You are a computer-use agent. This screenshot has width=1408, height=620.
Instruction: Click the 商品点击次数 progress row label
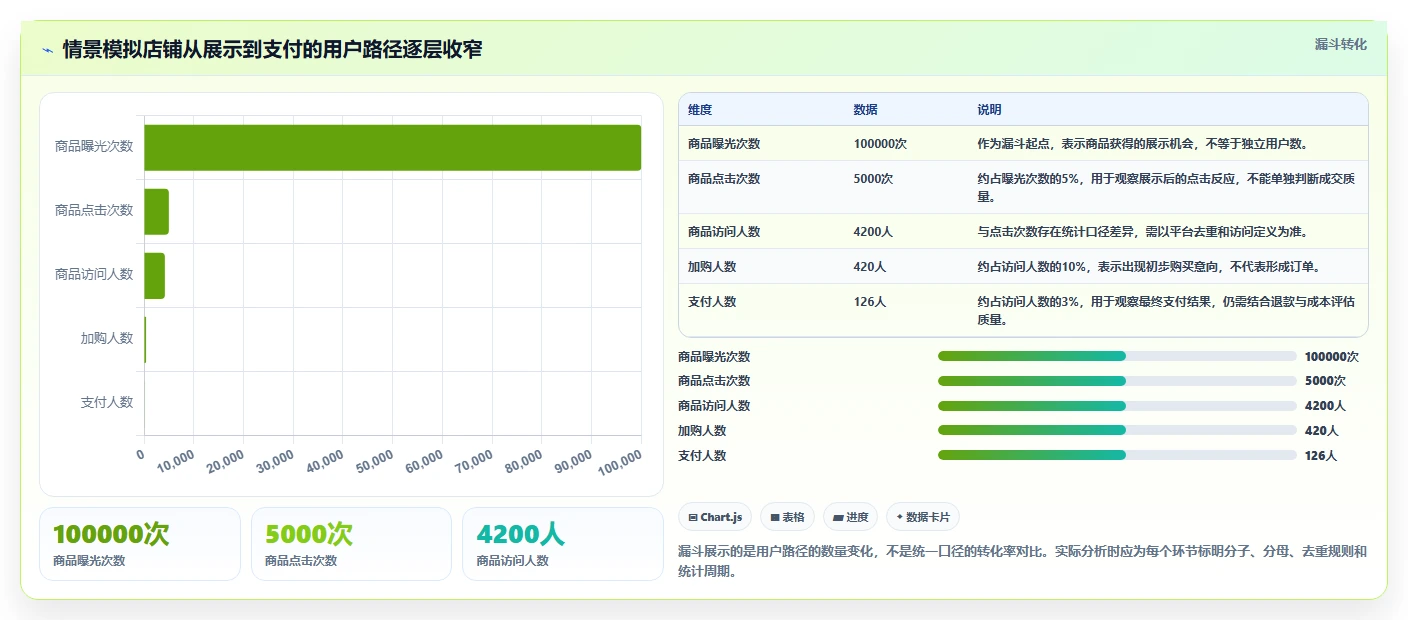click(714, 381)
